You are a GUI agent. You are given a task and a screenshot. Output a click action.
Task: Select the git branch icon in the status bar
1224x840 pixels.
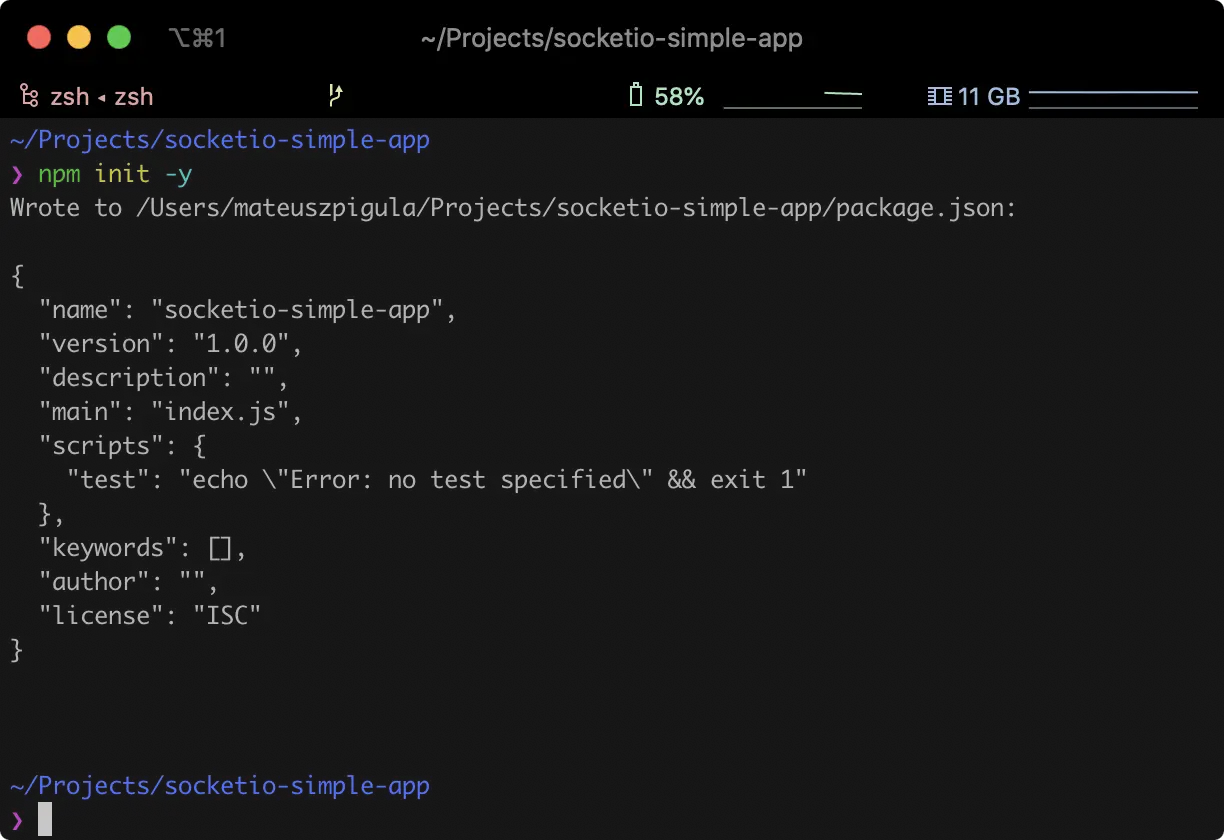click(335, 96)
